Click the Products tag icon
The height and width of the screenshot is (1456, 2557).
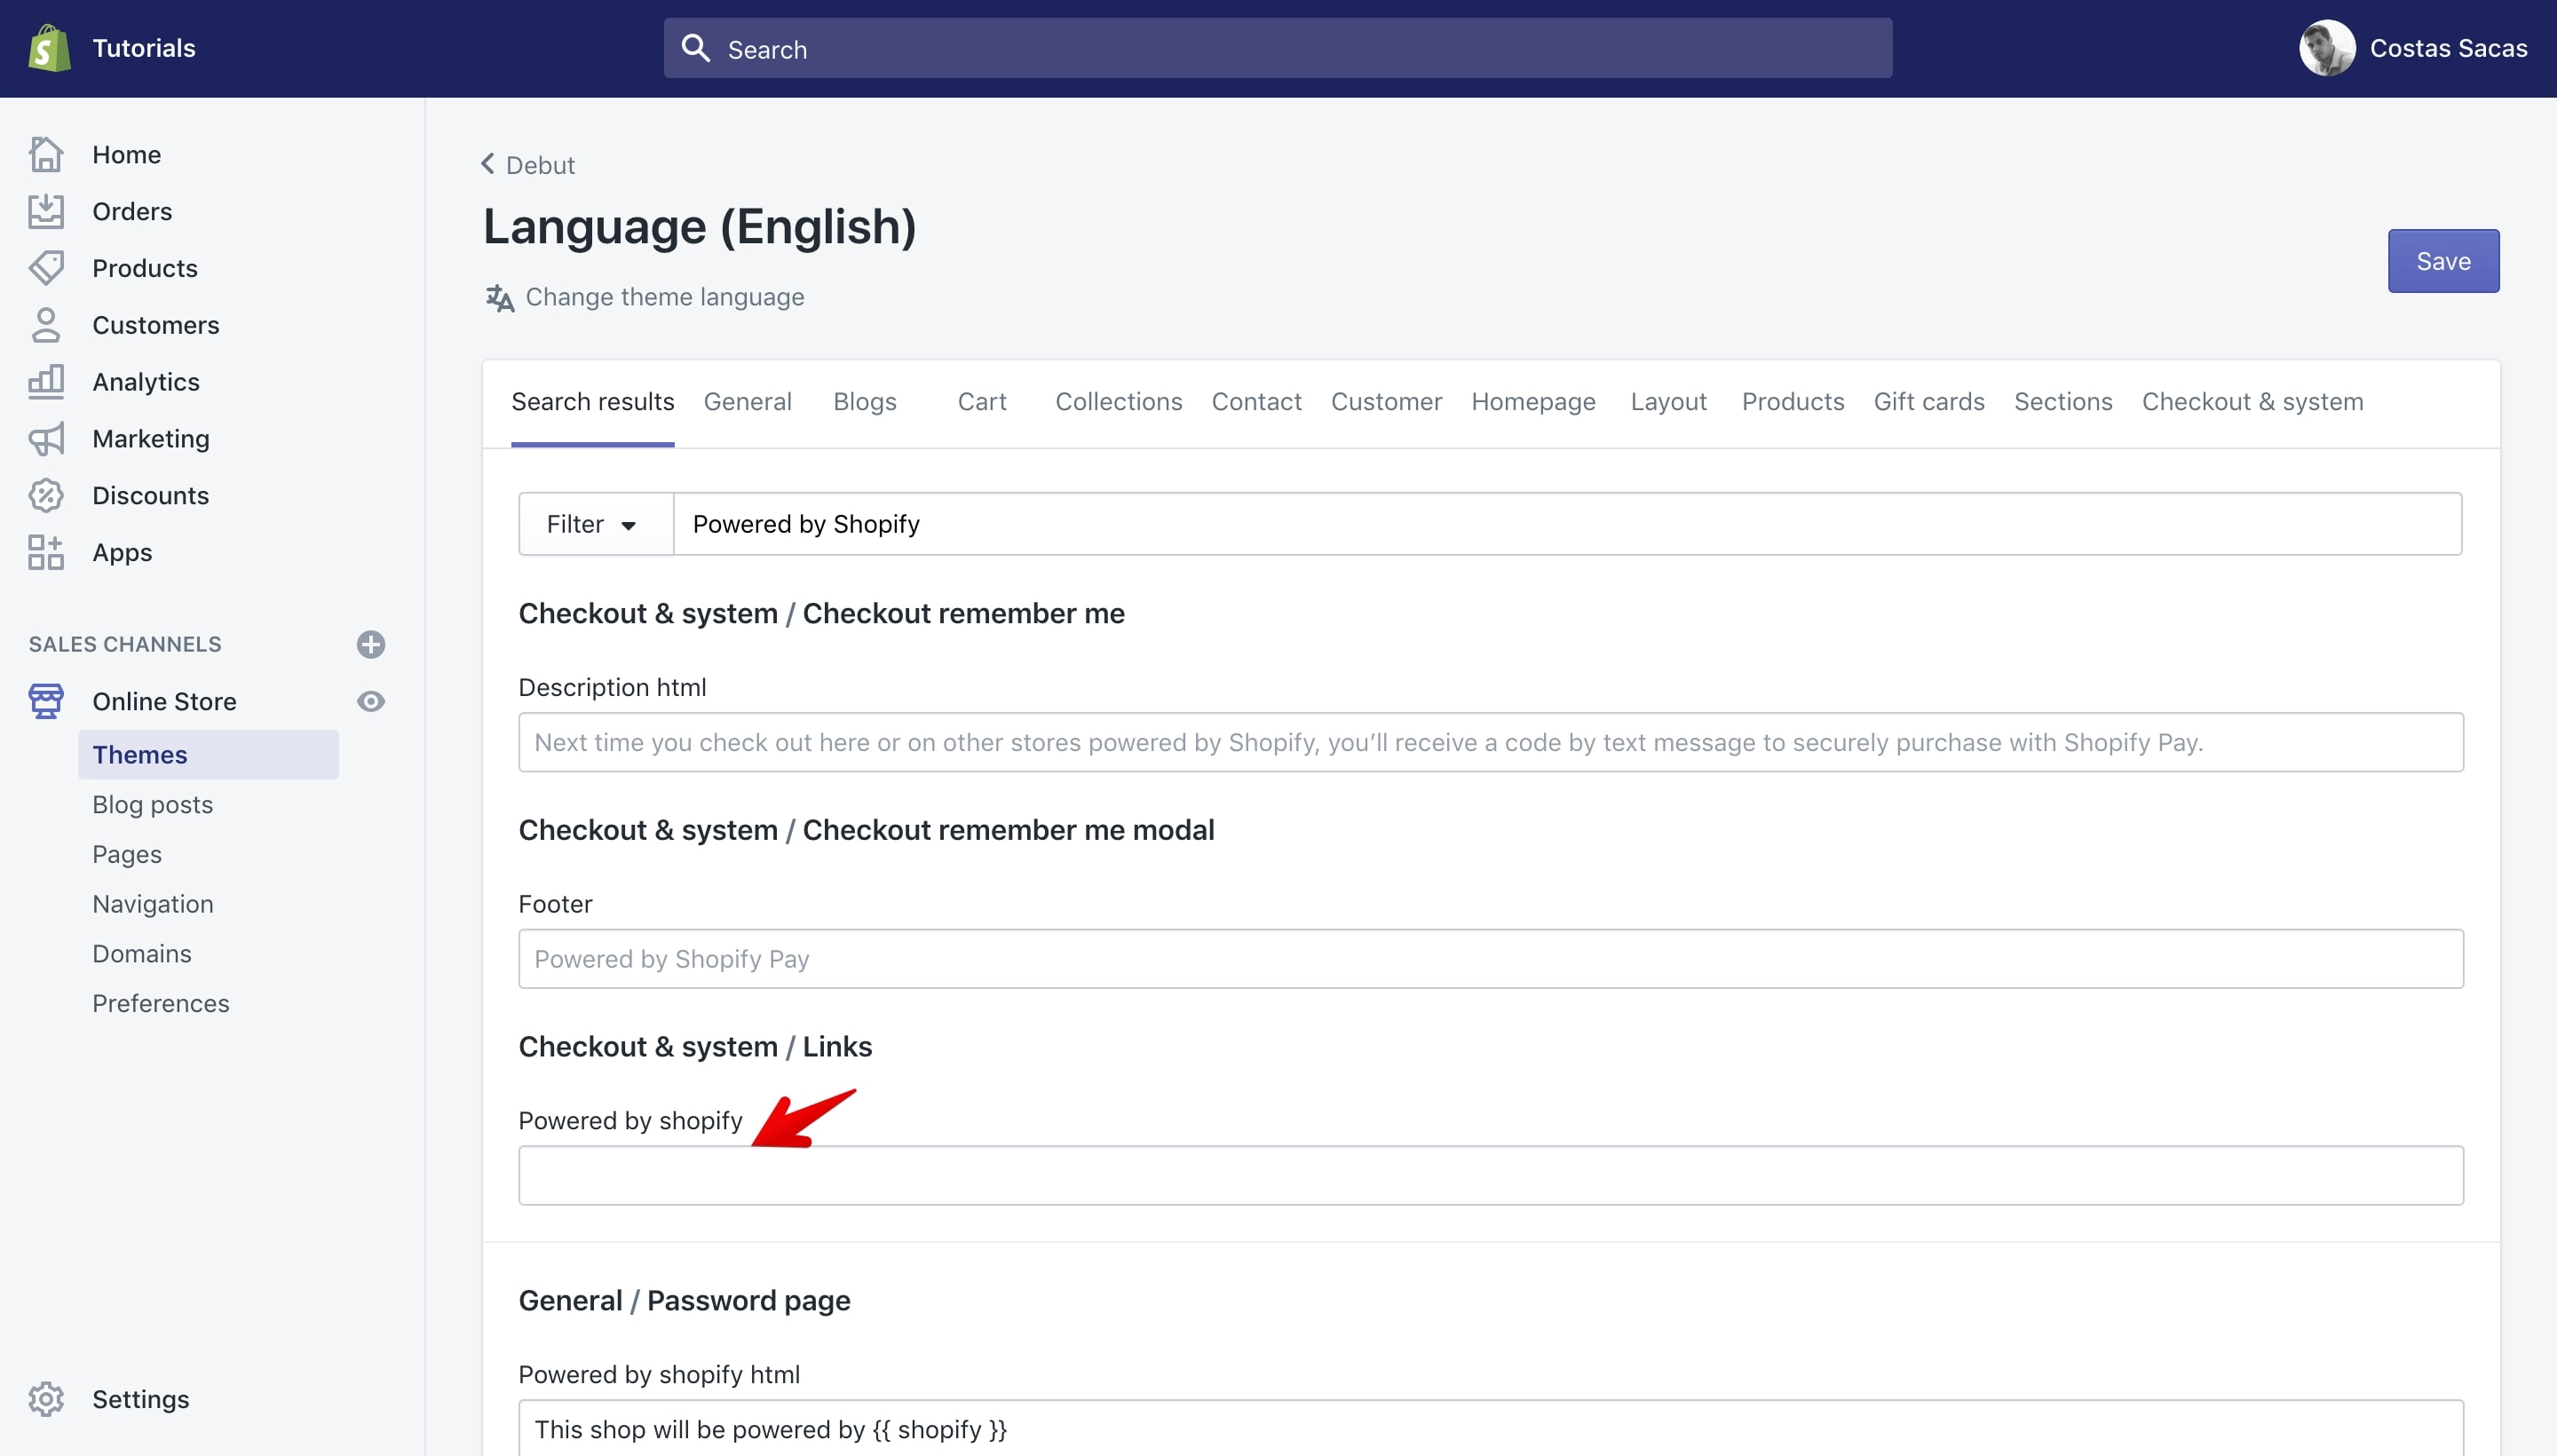(46, 268)
